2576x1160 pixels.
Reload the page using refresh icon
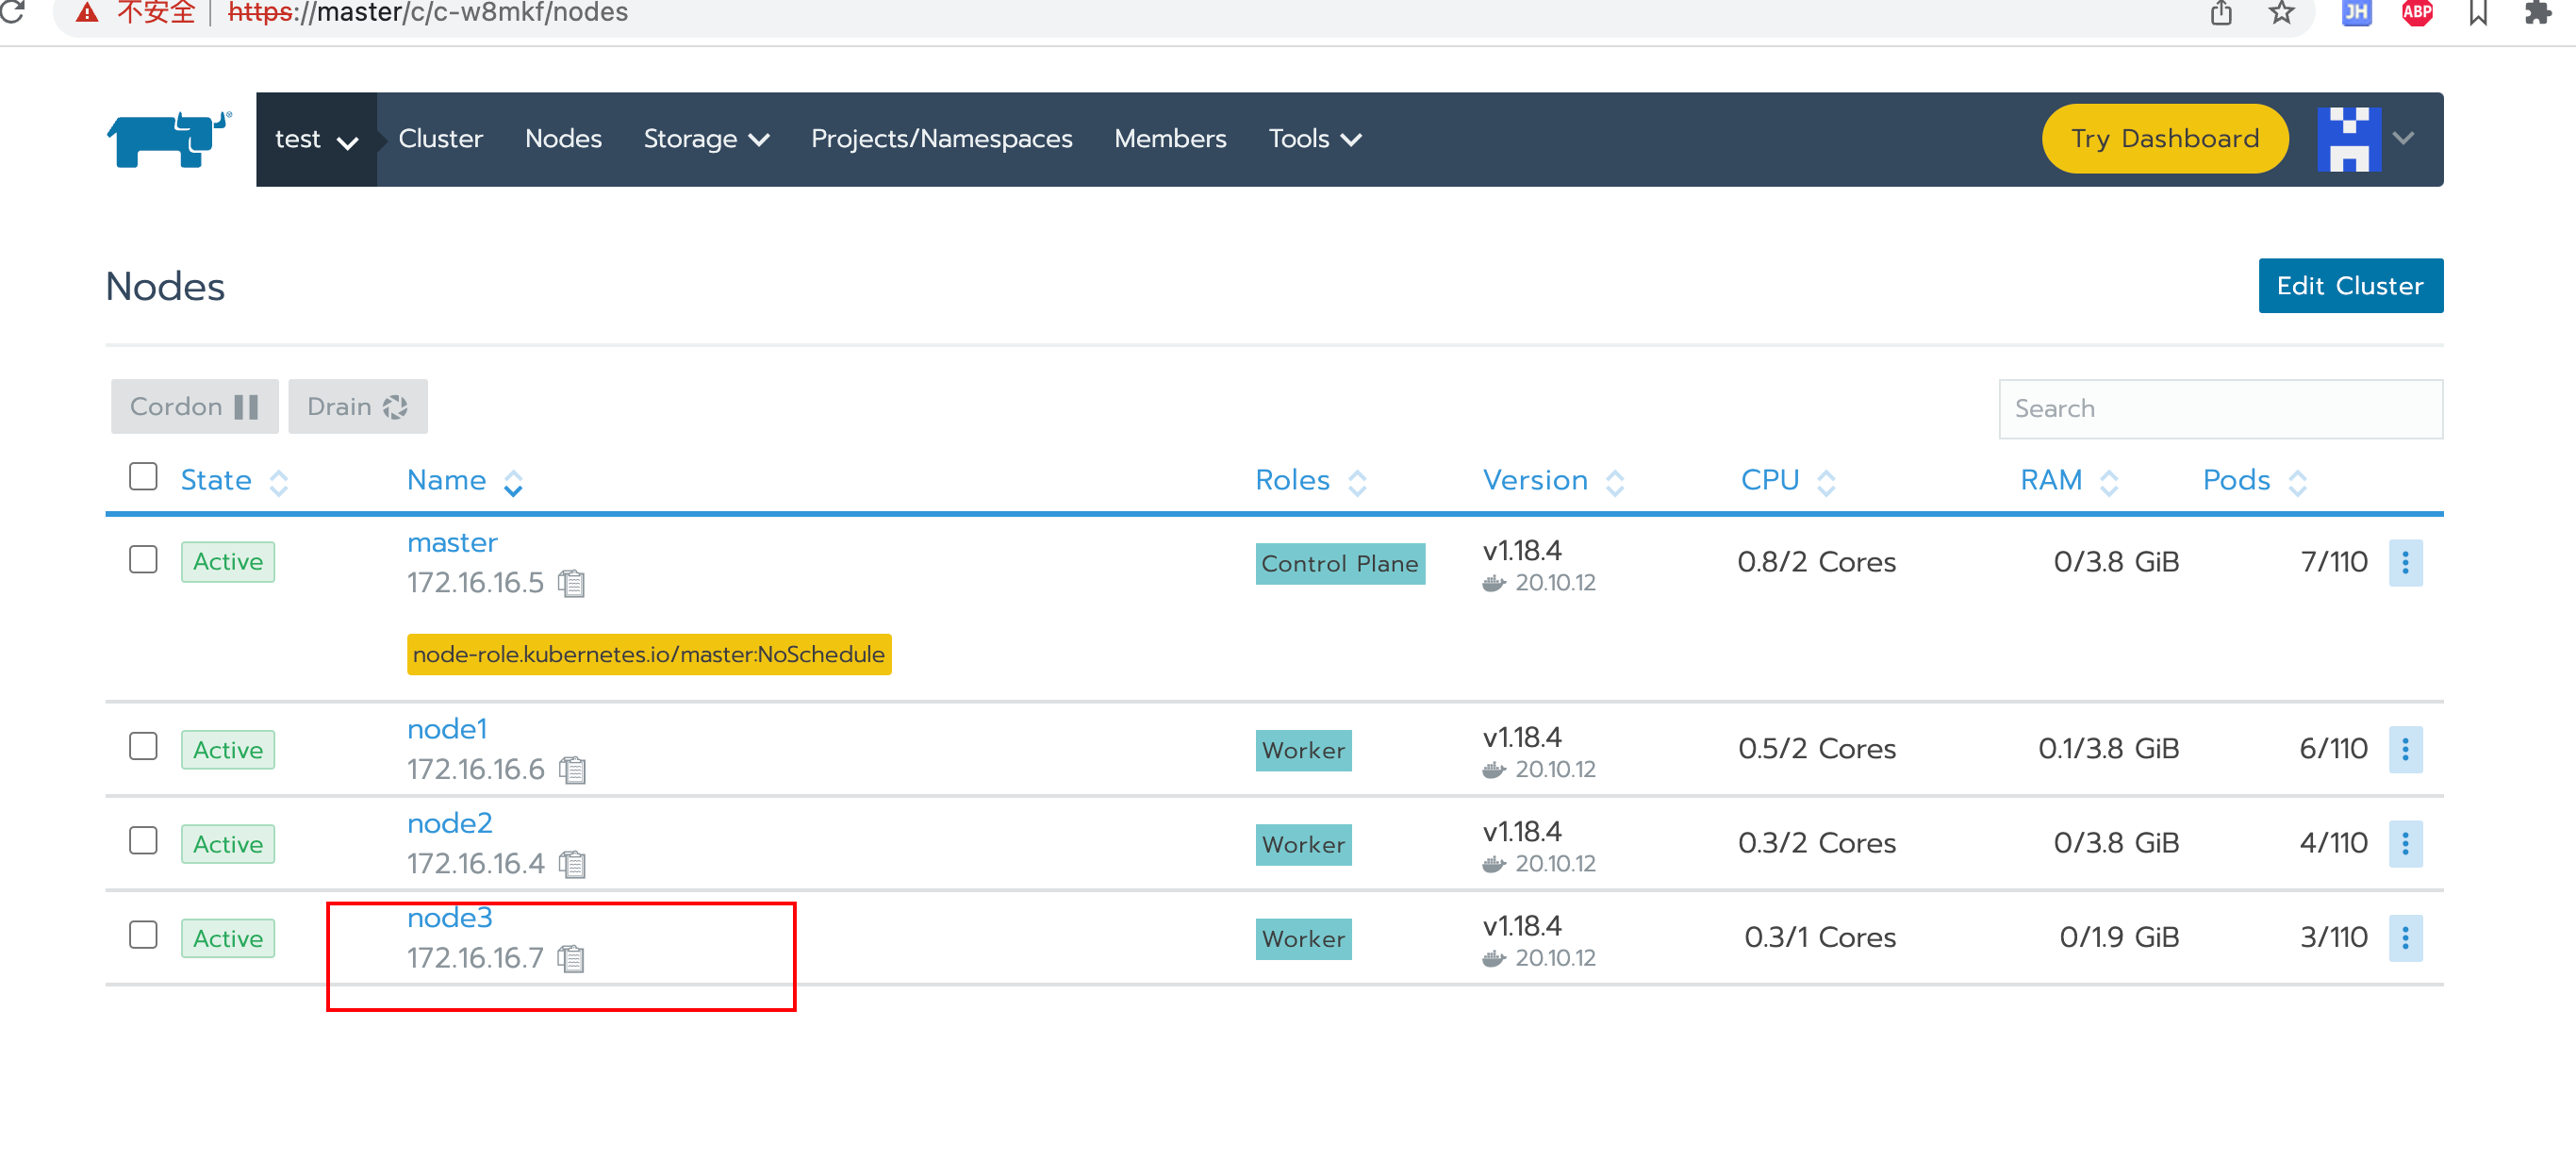pyautogui.click(x=13, y=12)
